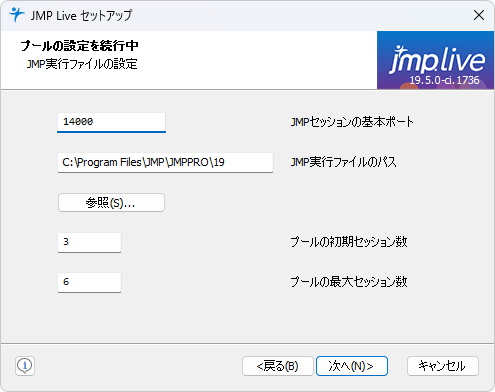Go back with the <戻る(B) button
This screenshot has height=392, width=495.
point(278,366)
